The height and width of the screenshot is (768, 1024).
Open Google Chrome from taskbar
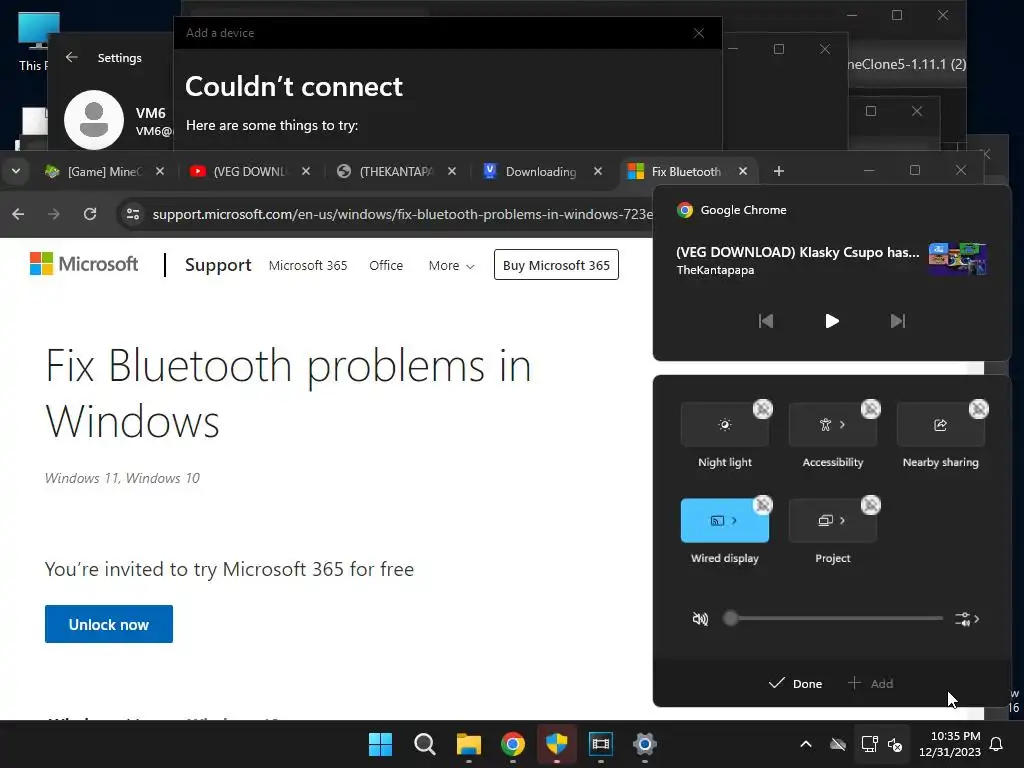click(x=513, y=744)
